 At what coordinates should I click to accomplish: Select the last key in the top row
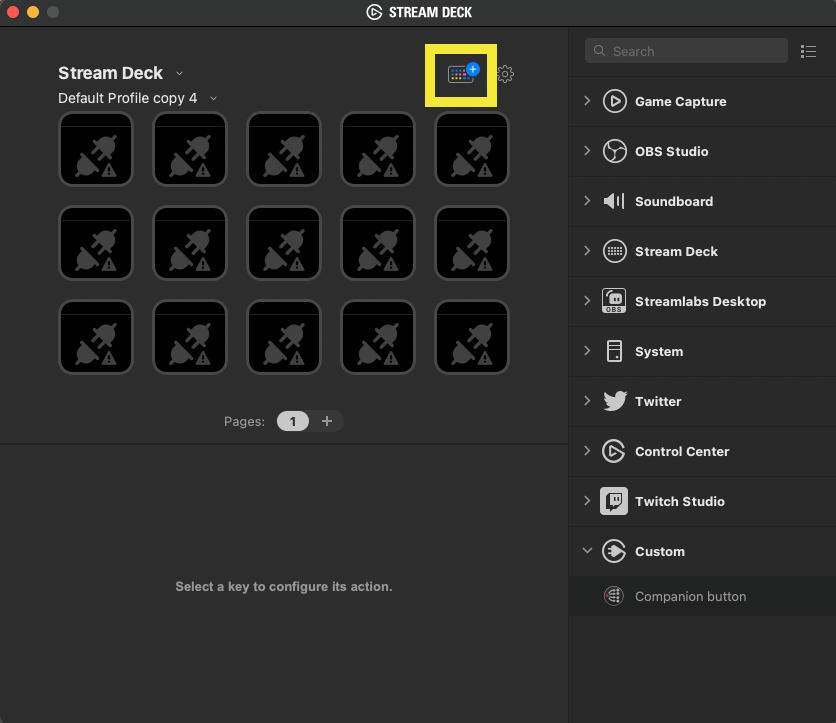(472, 149)
